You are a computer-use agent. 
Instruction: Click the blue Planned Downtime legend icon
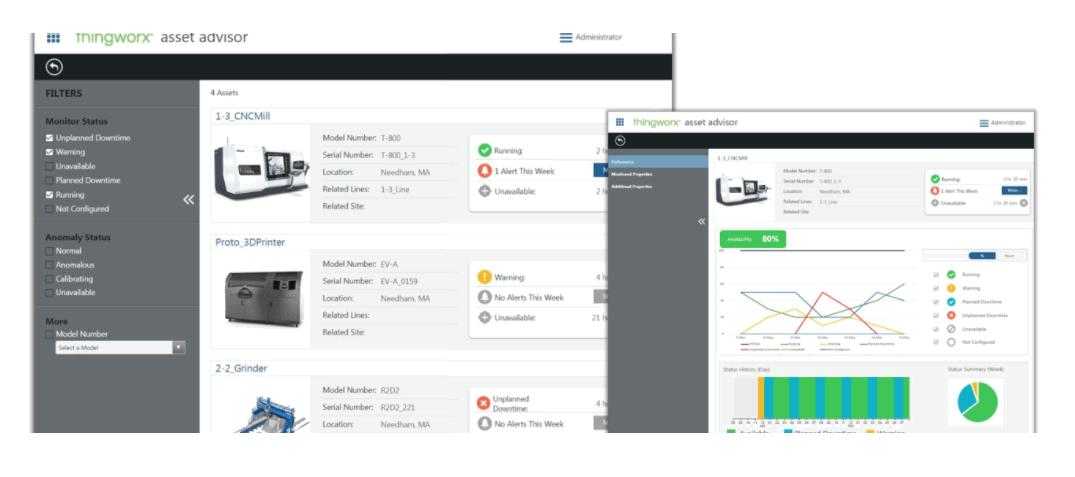[x=951, y=302]
